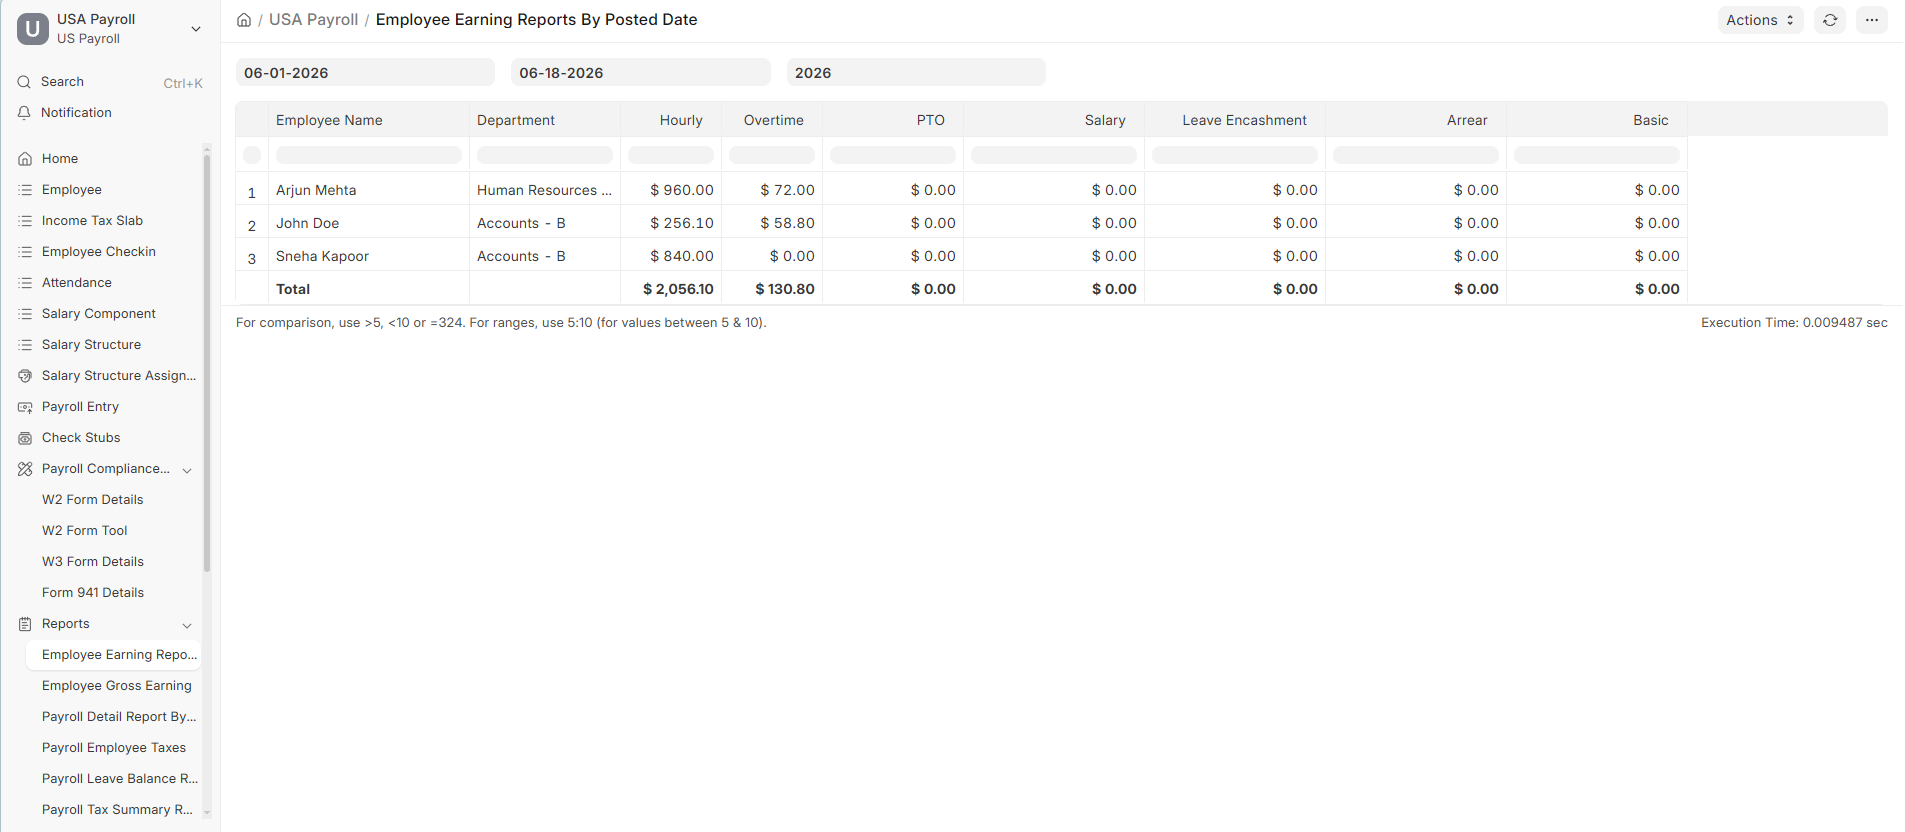Open W3 Form Details
The height and width of the screenshot is (832, 1905).
93,562
